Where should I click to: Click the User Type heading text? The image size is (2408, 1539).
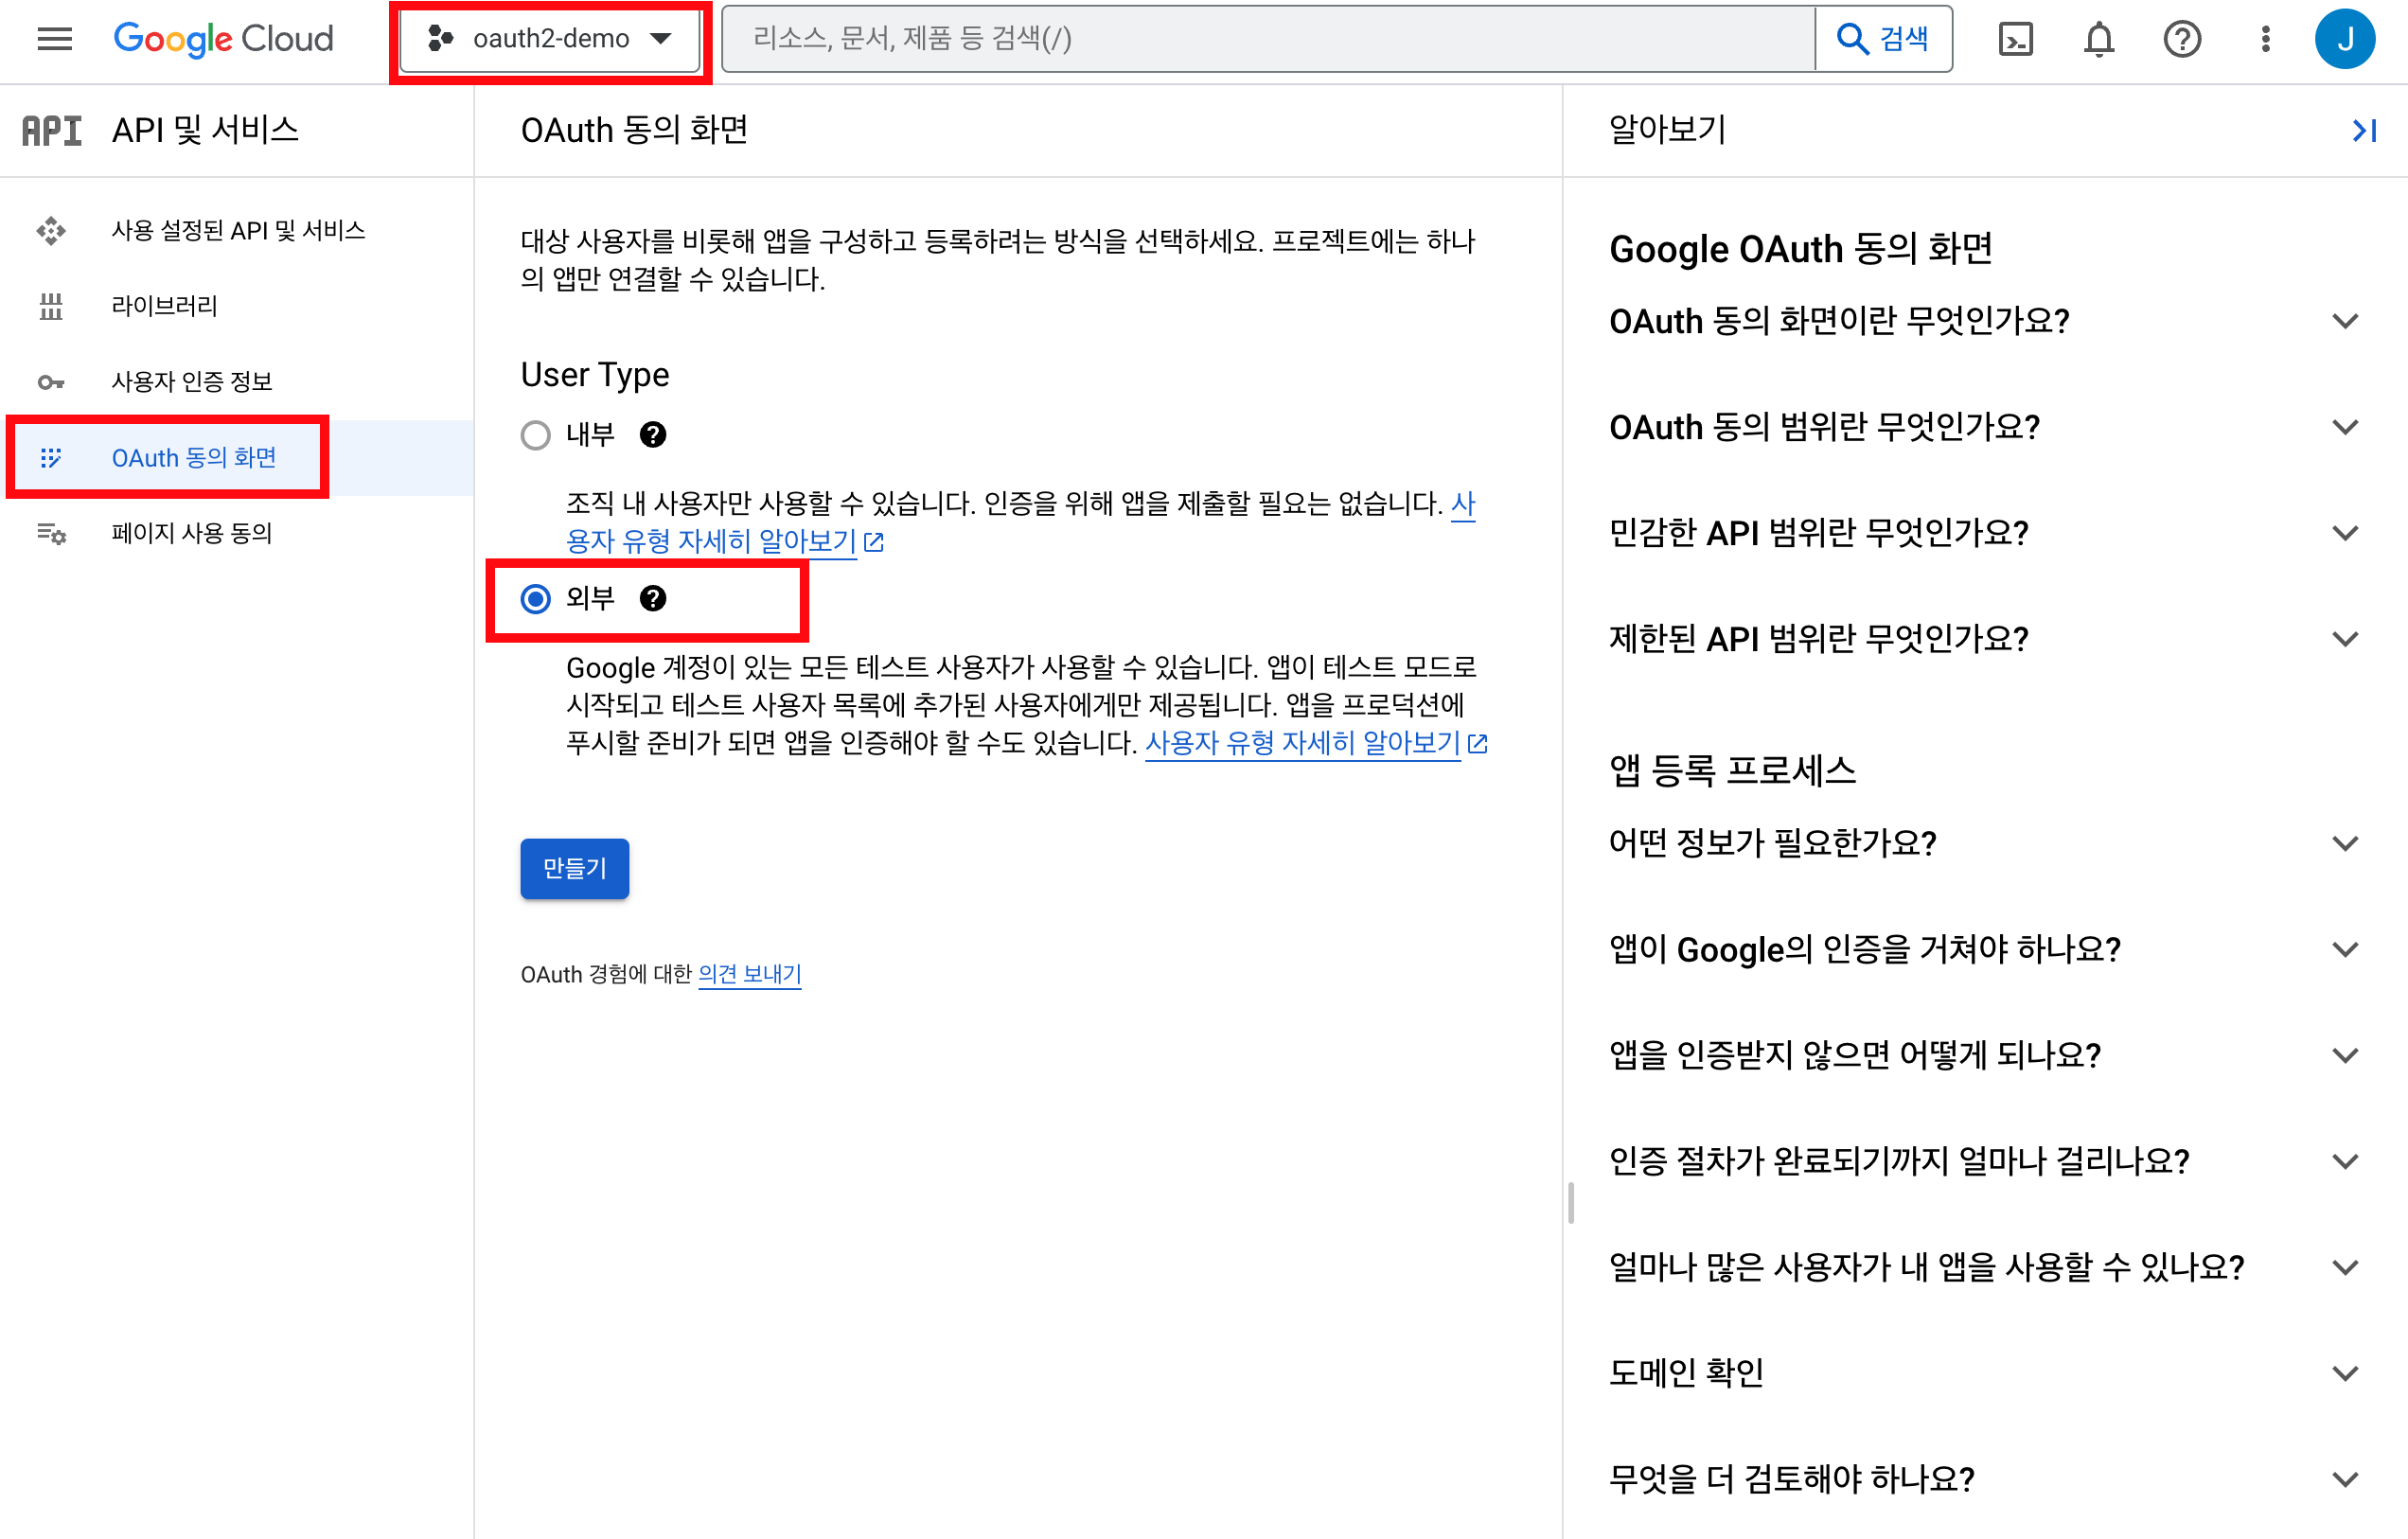point(595,375)
